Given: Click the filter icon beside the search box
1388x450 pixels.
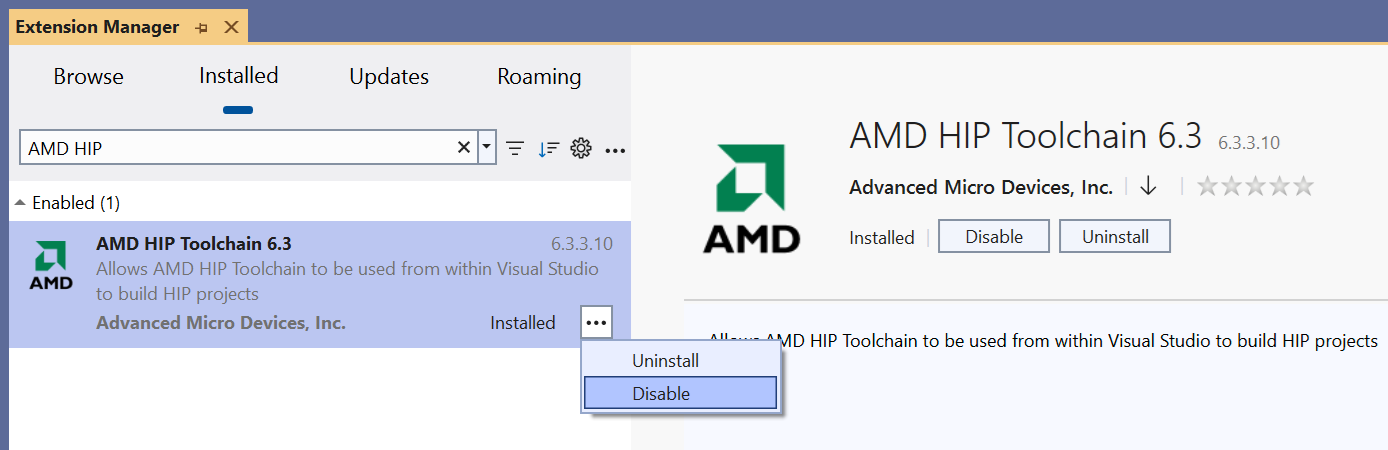Looking at the screenshot, I should click(515, 149).
